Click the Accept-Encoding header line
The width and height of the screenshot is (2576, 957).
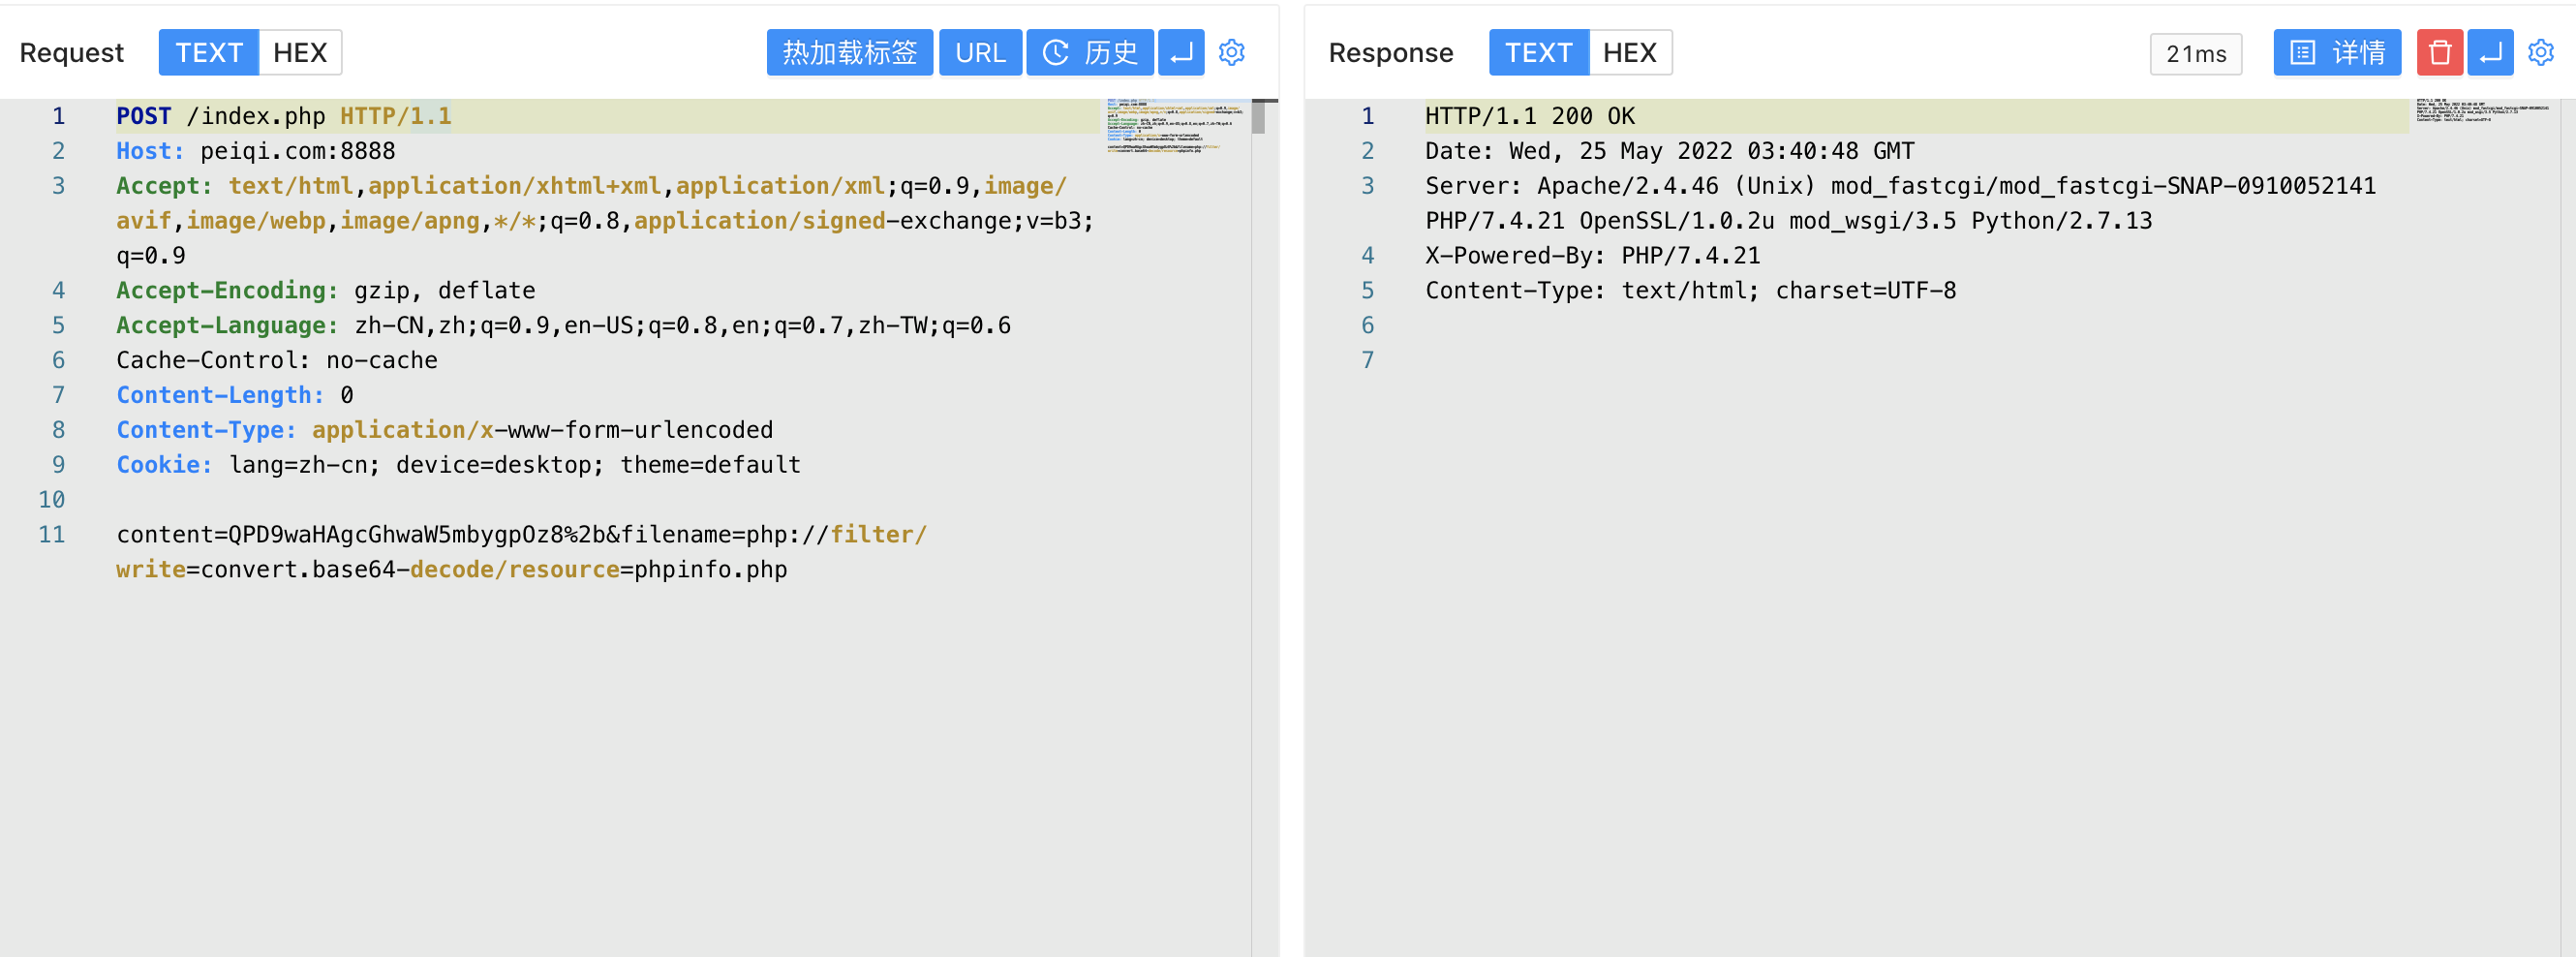pos(326,290)
